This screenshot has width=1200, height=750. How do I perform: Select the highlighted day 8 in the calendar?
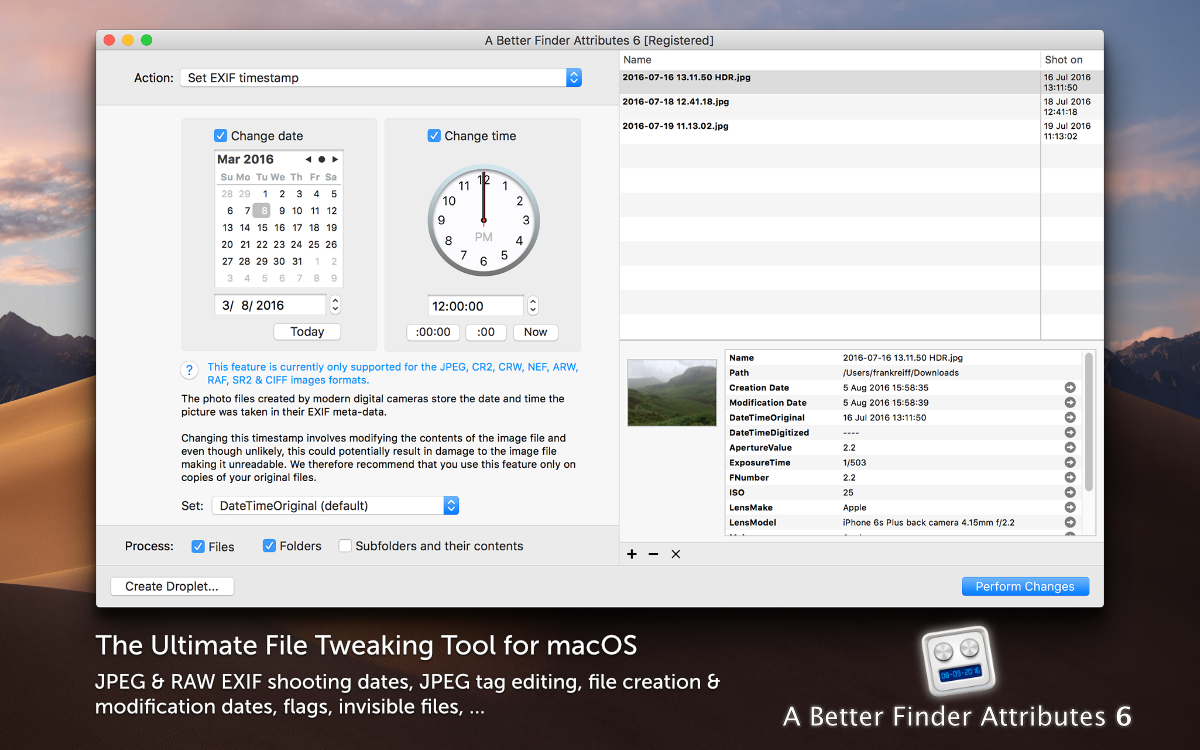pos(262,210)
